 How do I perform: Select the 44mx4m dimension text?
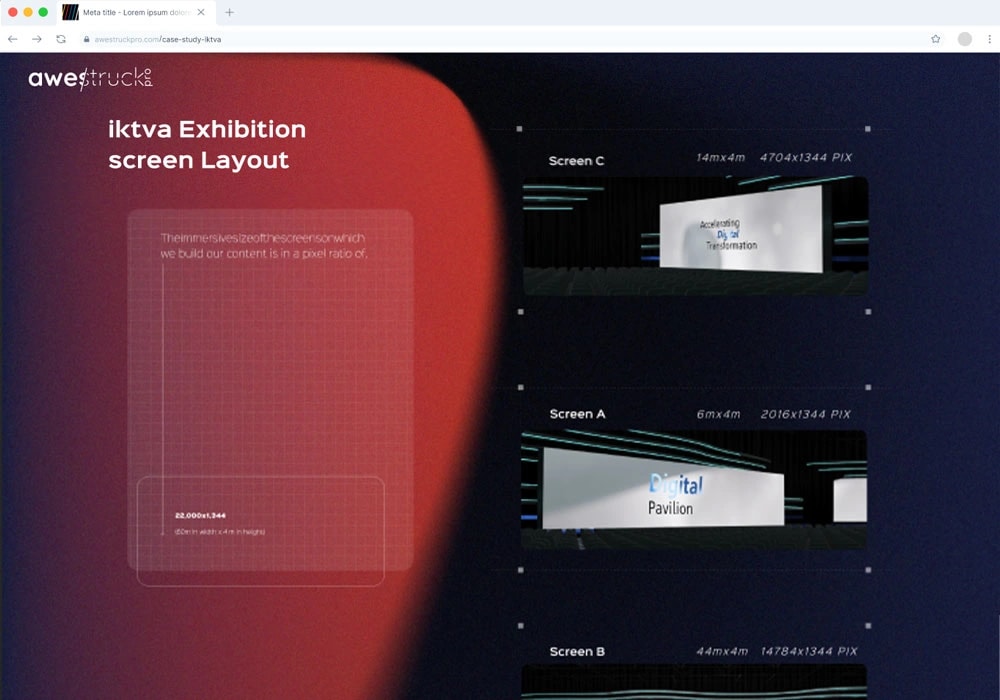(x=722, y=652)
